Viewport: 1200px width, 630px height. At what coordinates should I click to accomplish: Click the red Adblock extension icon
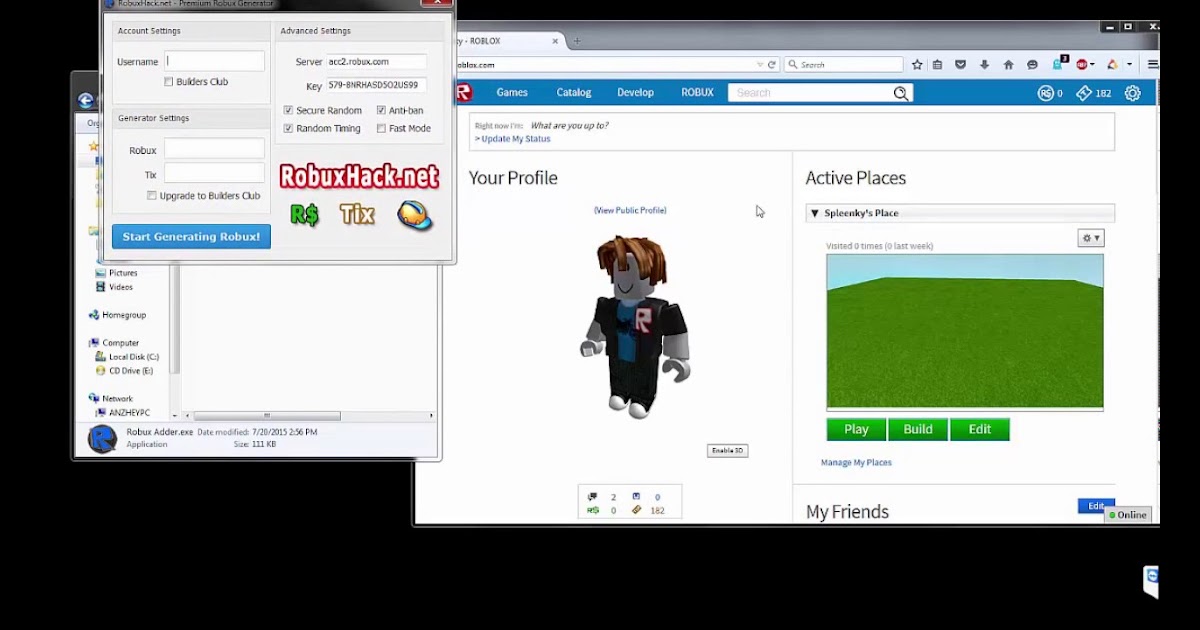coord(1082,64)
